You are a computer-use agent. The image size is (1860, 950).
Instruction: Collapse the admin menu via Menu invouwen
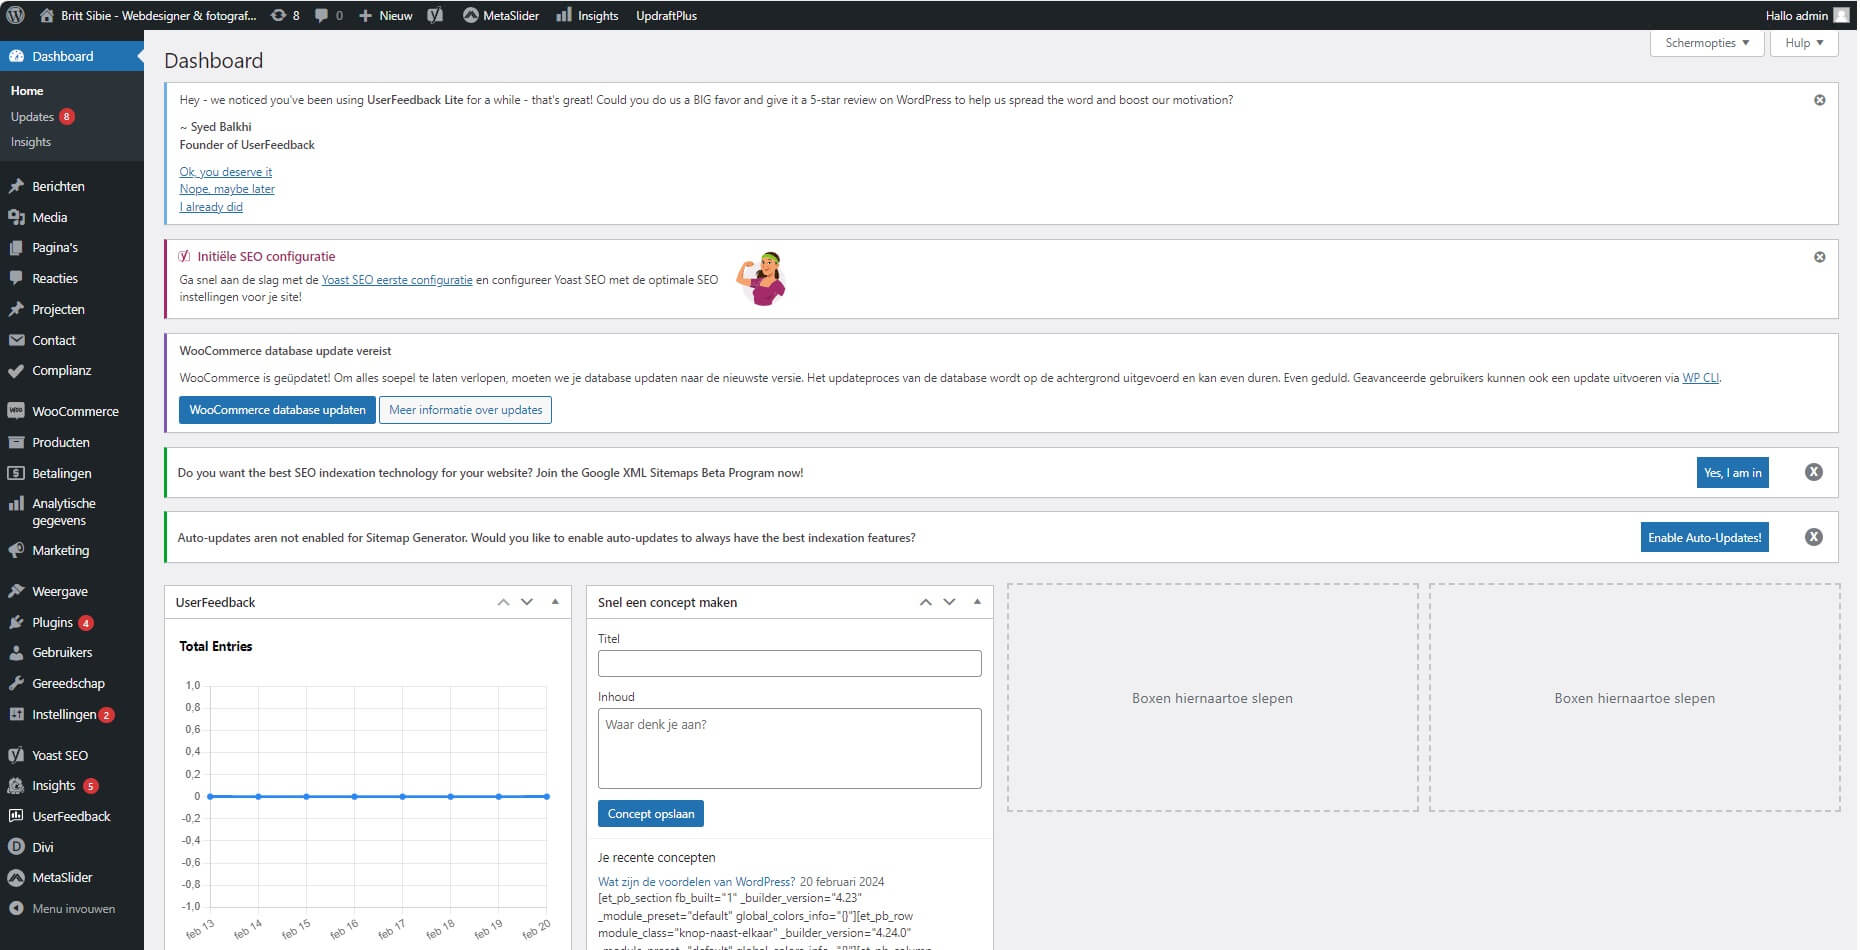pyautogui.click(x=72, y=909)
